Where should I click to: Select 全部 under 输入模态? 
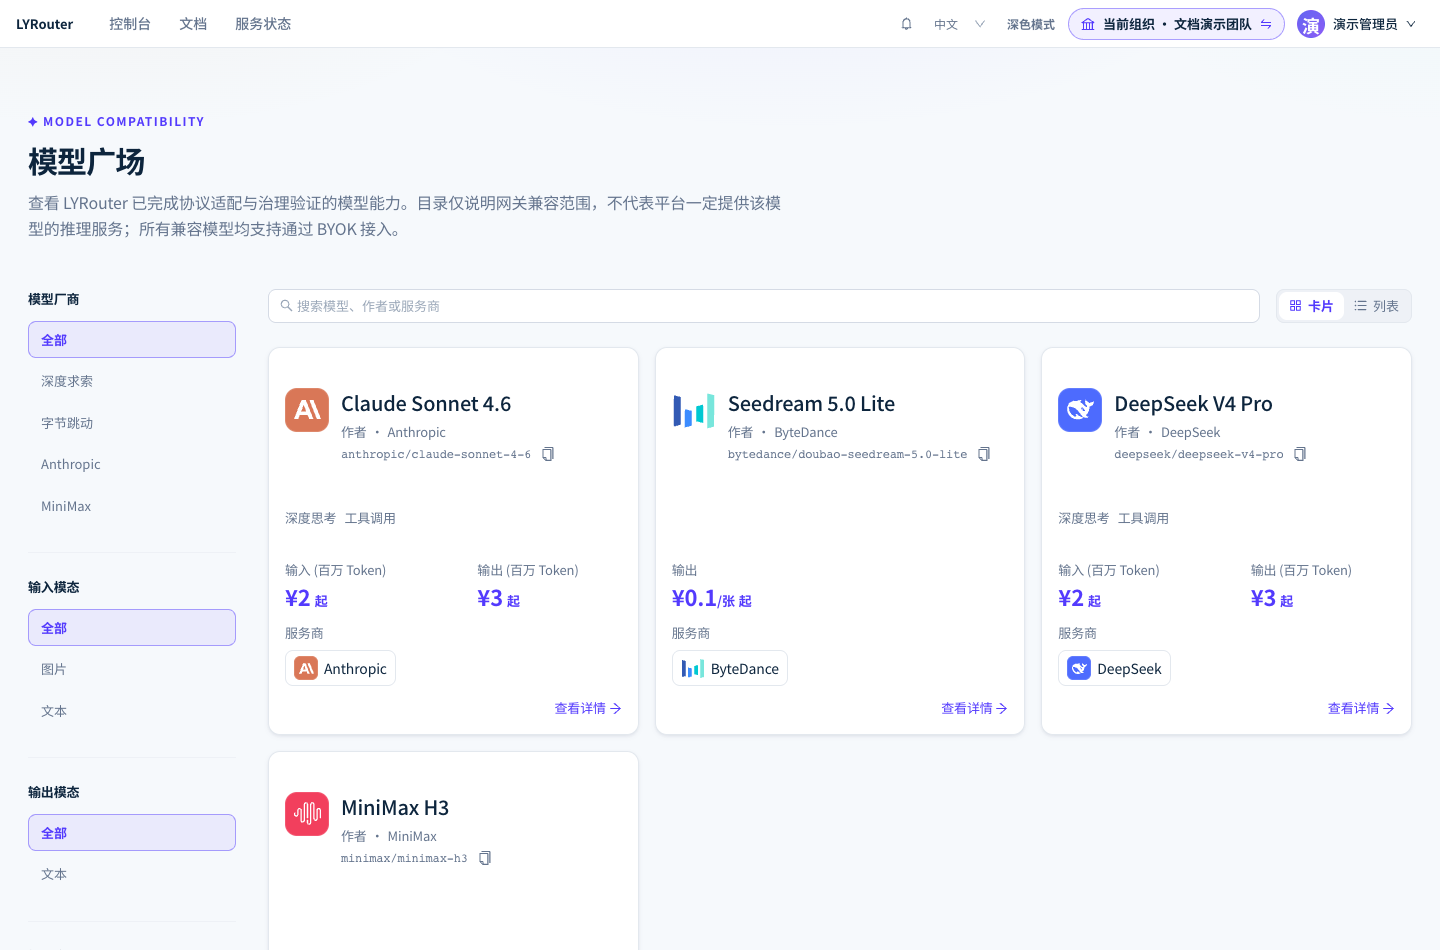[x=132, y=628]
